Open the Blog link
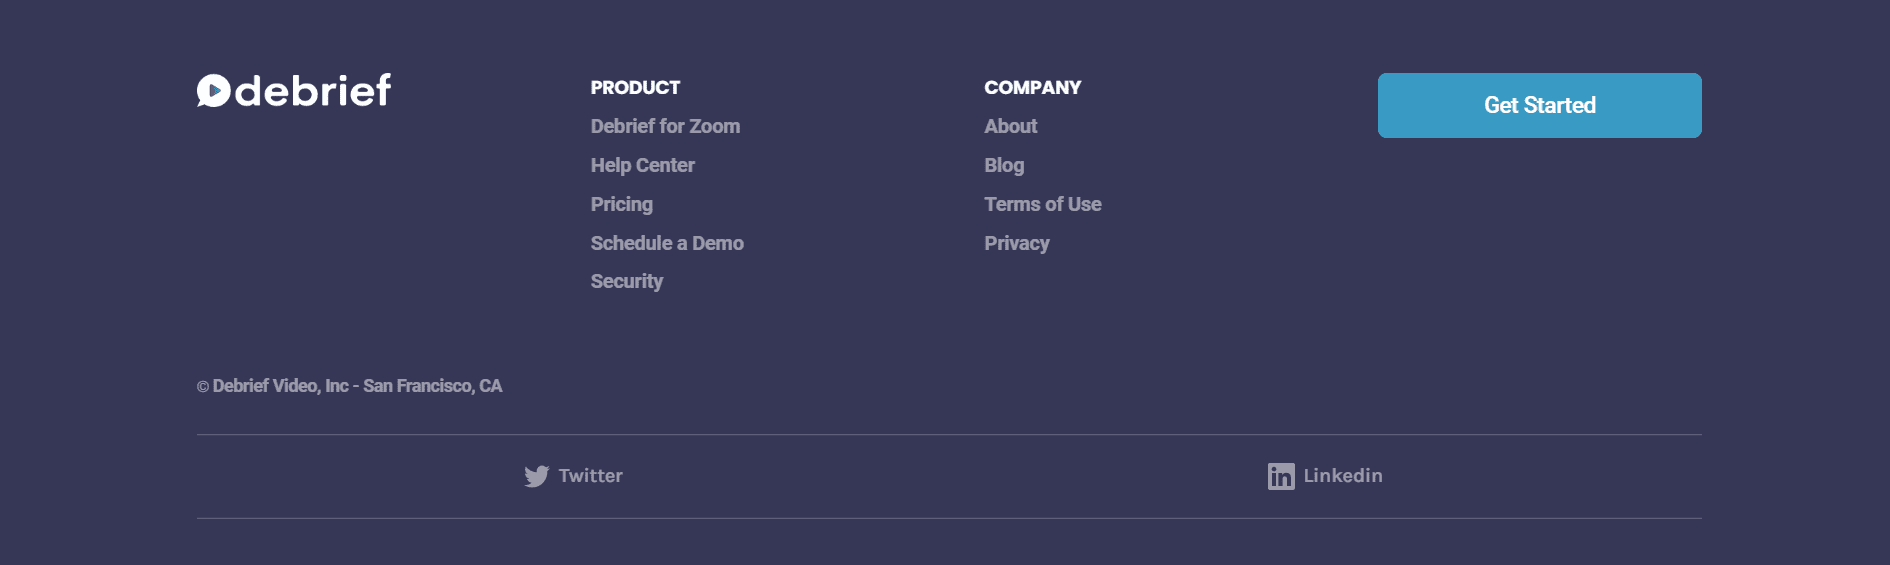 tap(1004, 165)
